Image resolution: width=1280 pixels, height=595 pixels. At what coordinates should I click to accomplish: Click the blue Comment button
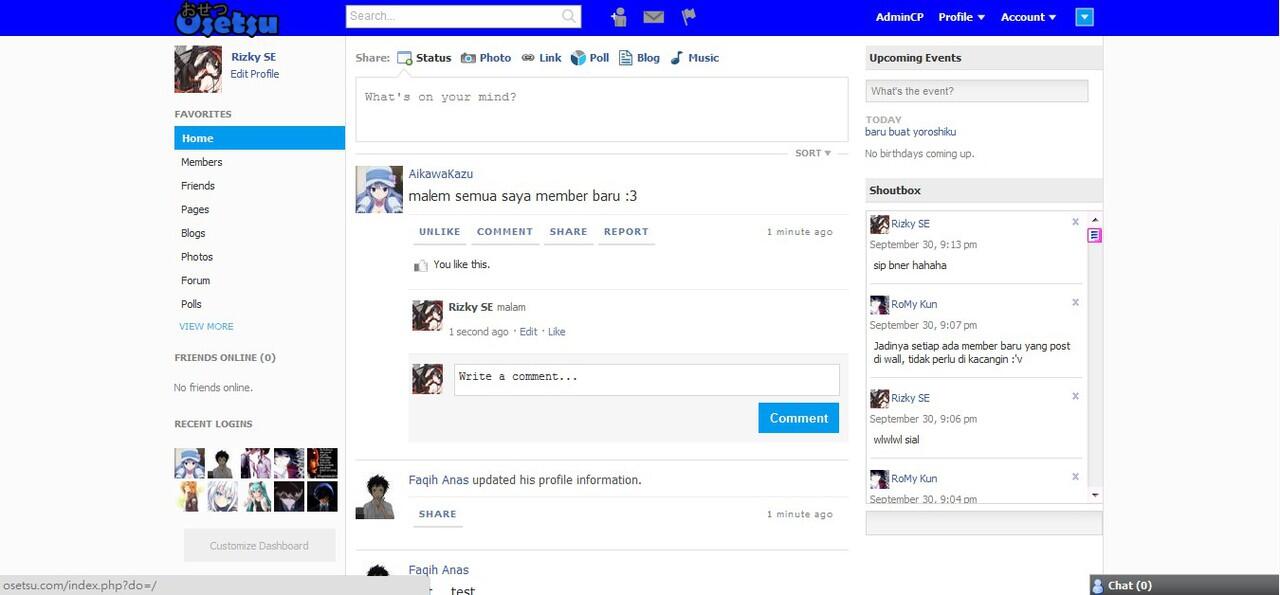pos(798,418)
